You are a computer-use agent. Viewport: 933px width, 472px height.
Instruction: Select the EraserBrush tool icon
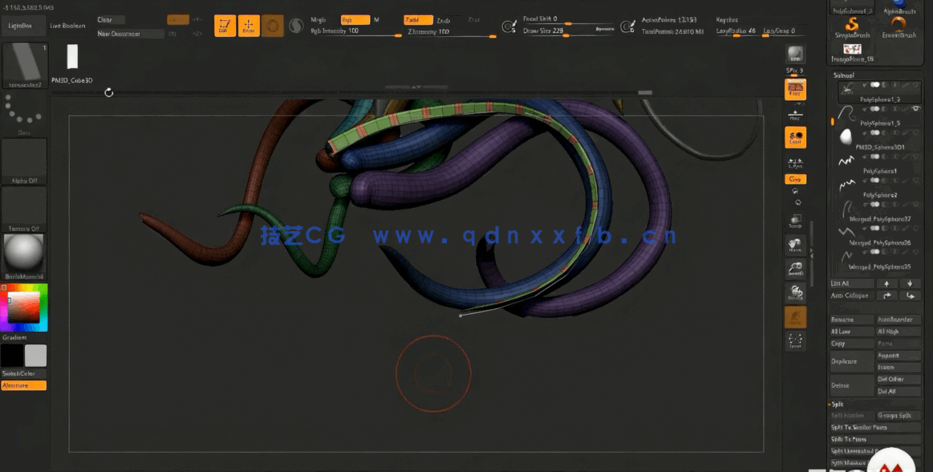(x=898, y=27)
